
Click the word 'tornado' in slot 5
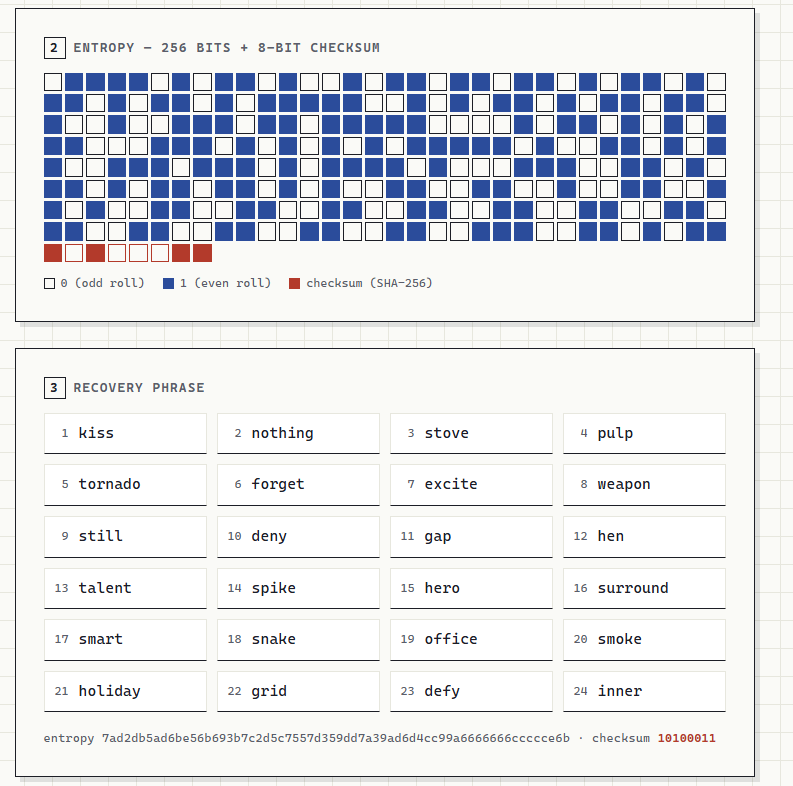[x=109, y=484]
